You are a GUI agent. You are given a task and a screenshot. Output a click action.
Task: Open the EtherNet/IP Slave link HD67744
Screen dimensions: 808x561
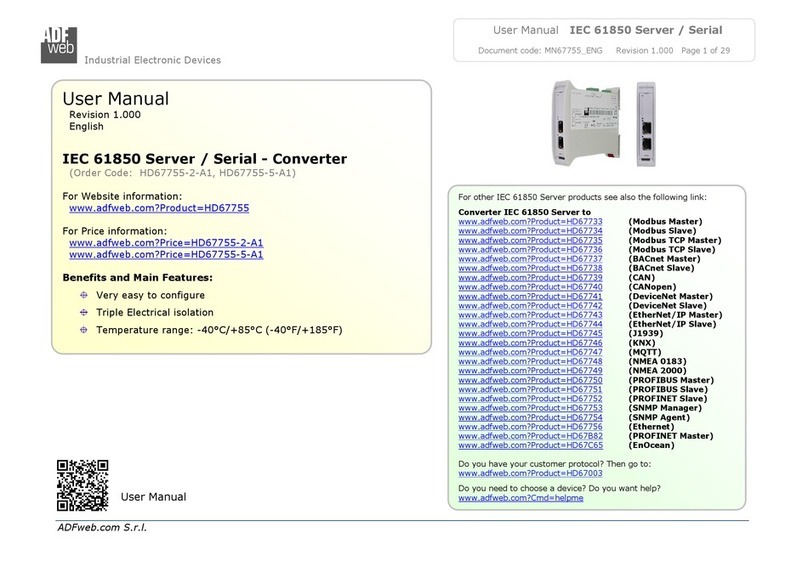pos(530,324)
